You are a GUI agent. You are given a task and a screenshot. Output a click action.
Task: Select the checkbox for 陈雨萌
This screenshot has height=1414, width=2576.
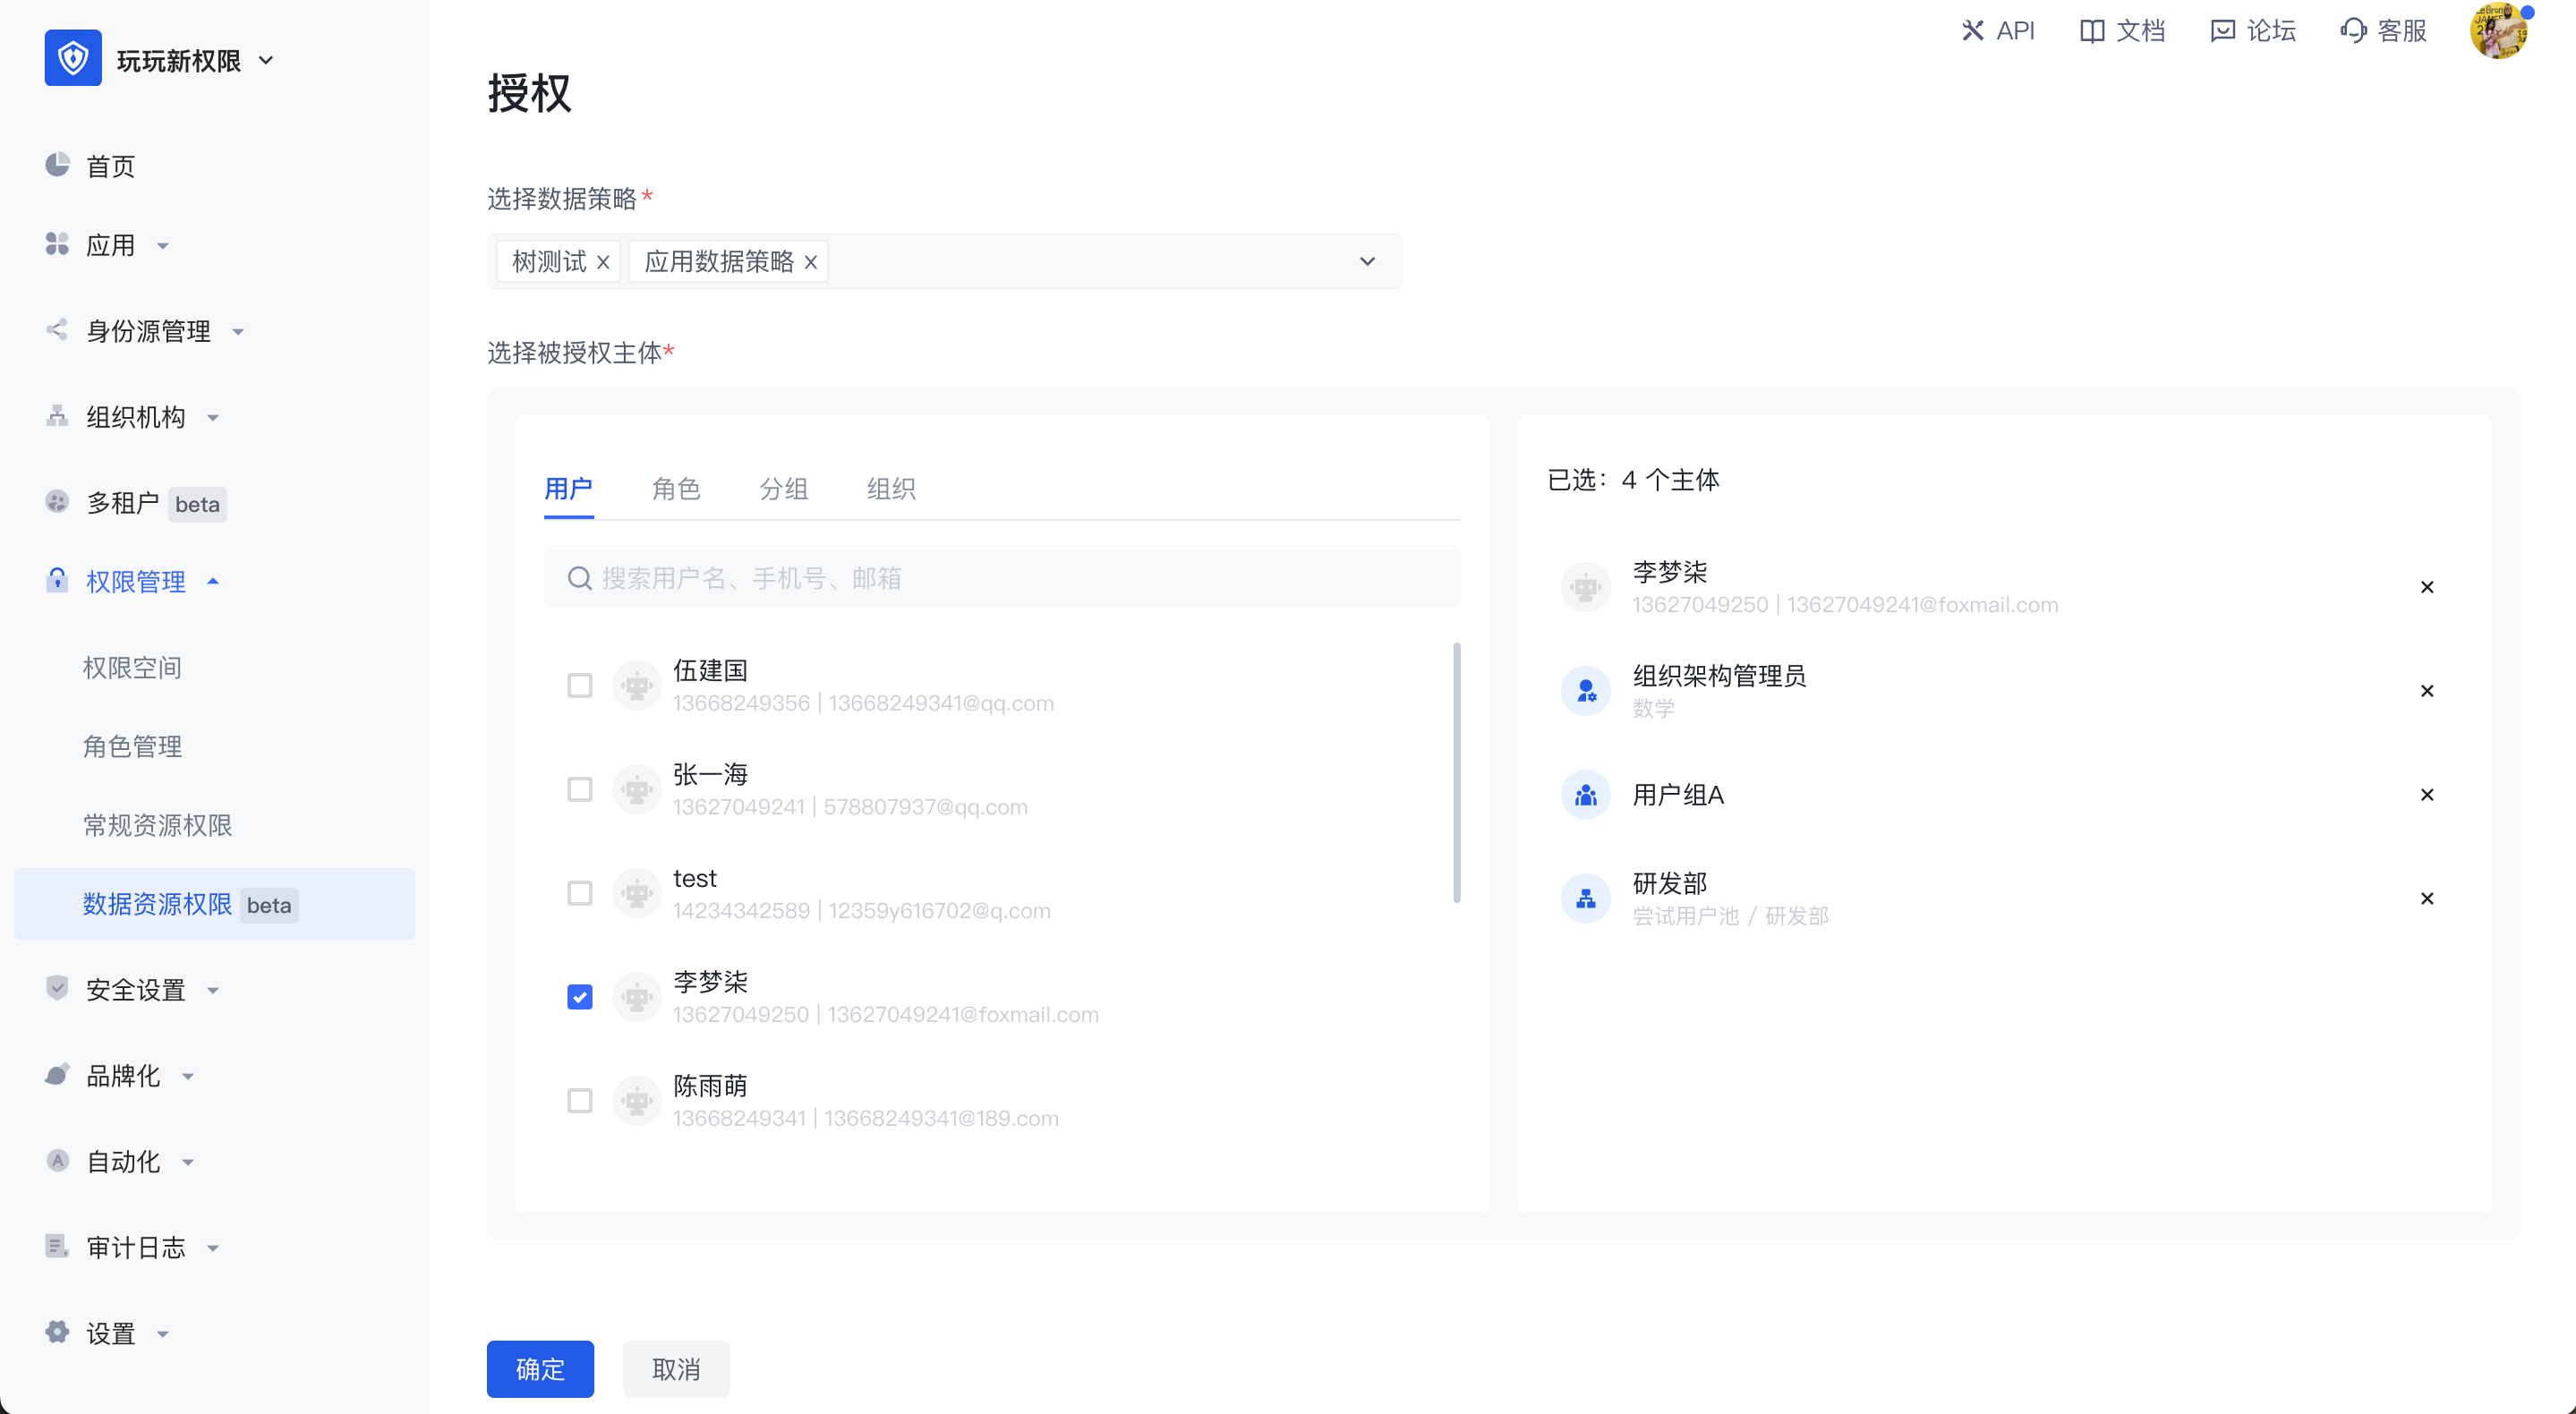(x=580, y=1100)
